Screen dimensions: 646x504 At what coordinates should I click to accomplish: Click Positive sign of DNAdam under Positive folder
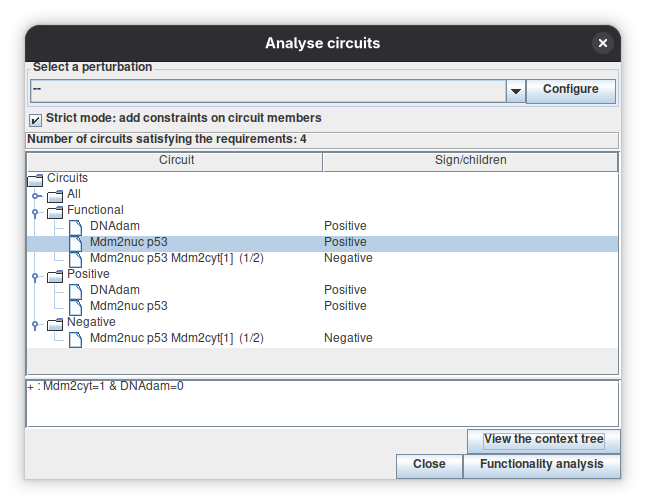click(345, 290)
